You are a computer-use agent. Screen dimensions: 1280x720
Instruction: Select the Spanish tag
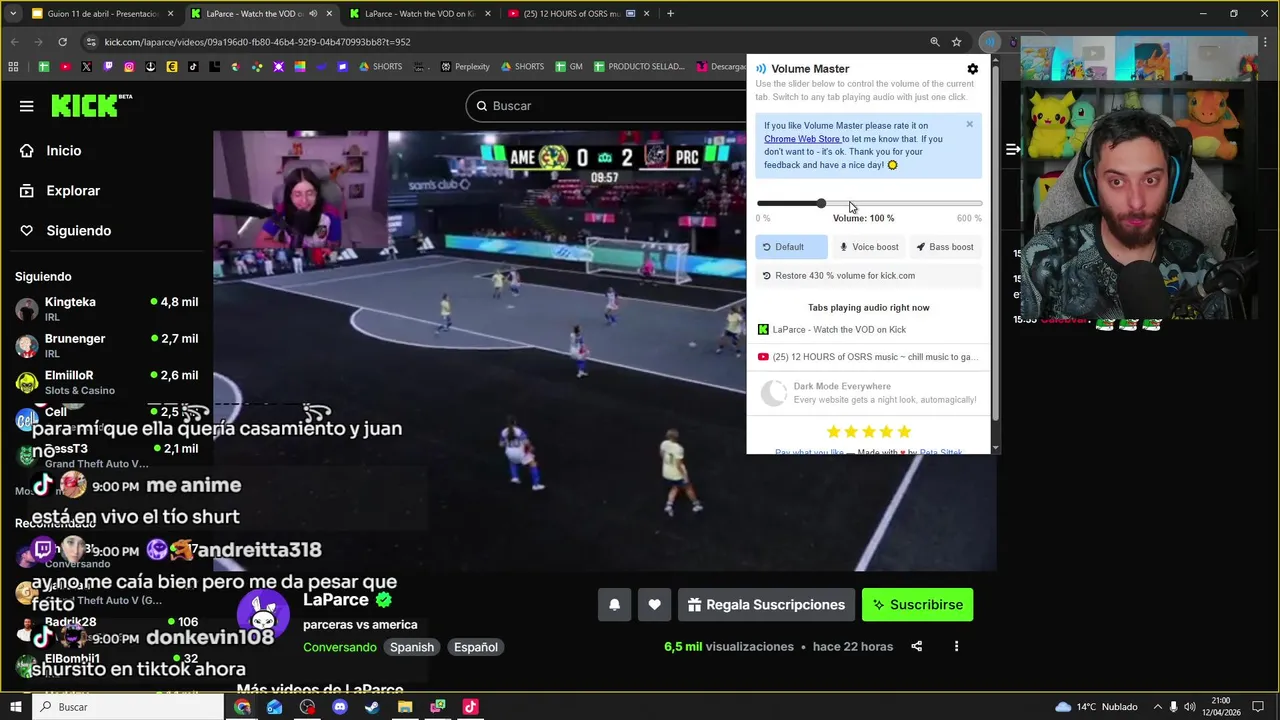click(412, 647)
